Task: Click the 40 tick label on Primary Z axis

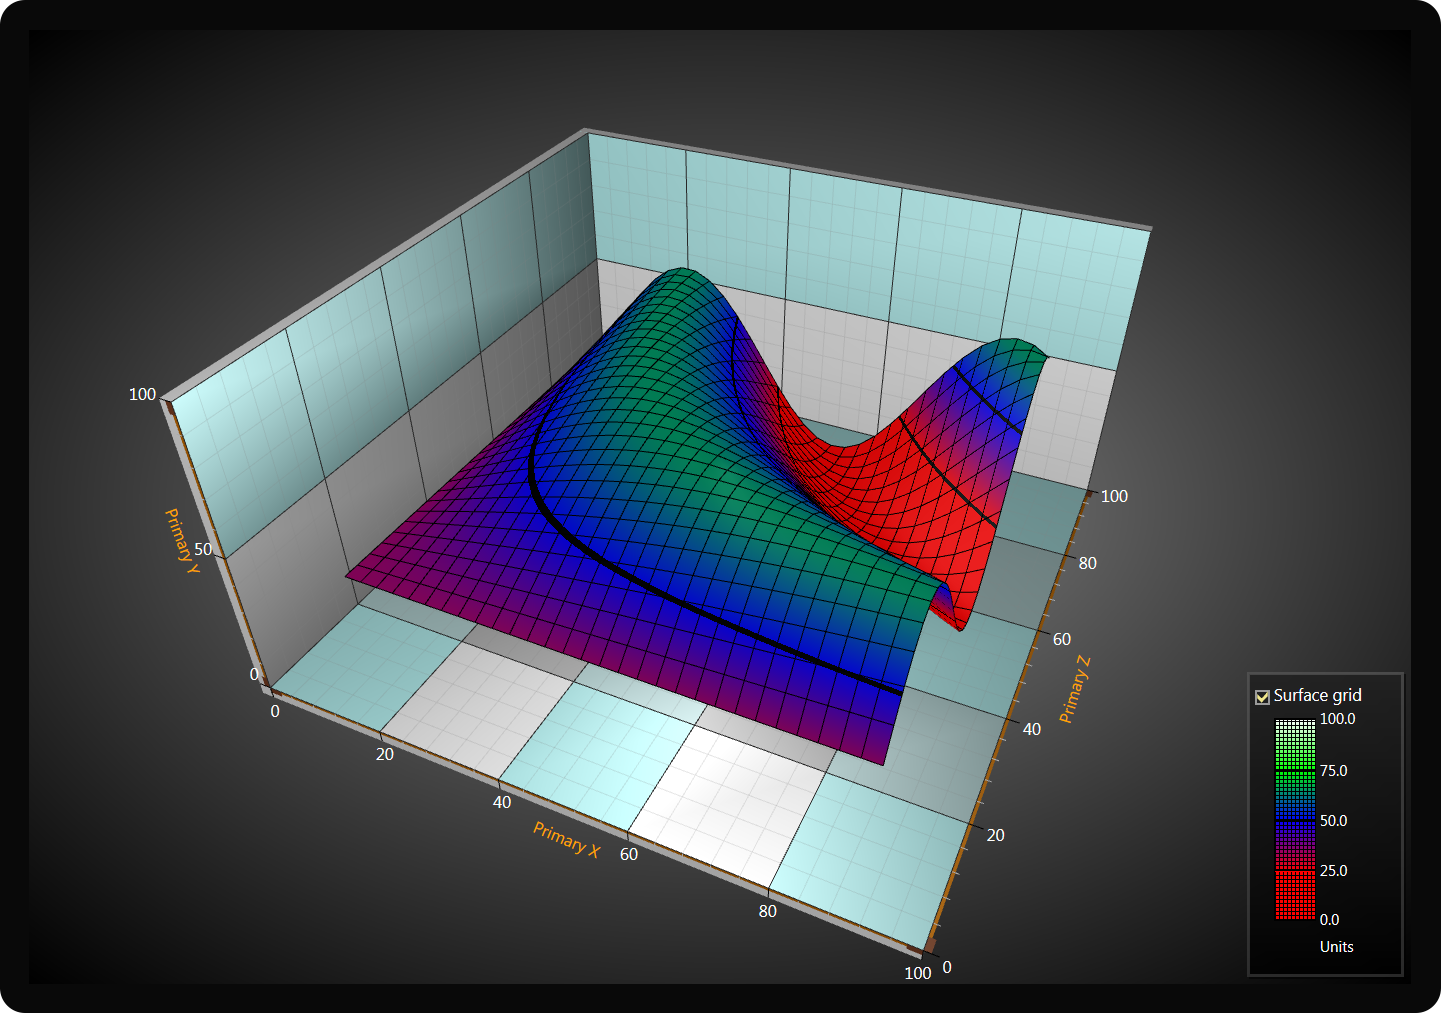Action: tap(1031, 729)
